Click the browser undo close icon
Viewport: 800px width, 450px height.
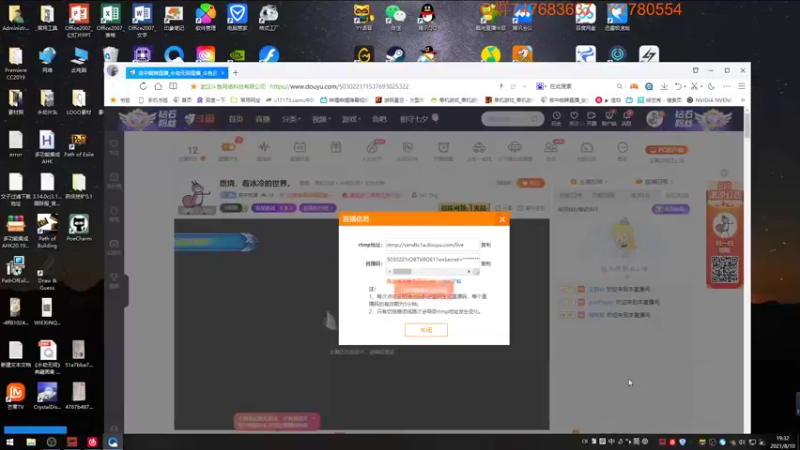678,86
